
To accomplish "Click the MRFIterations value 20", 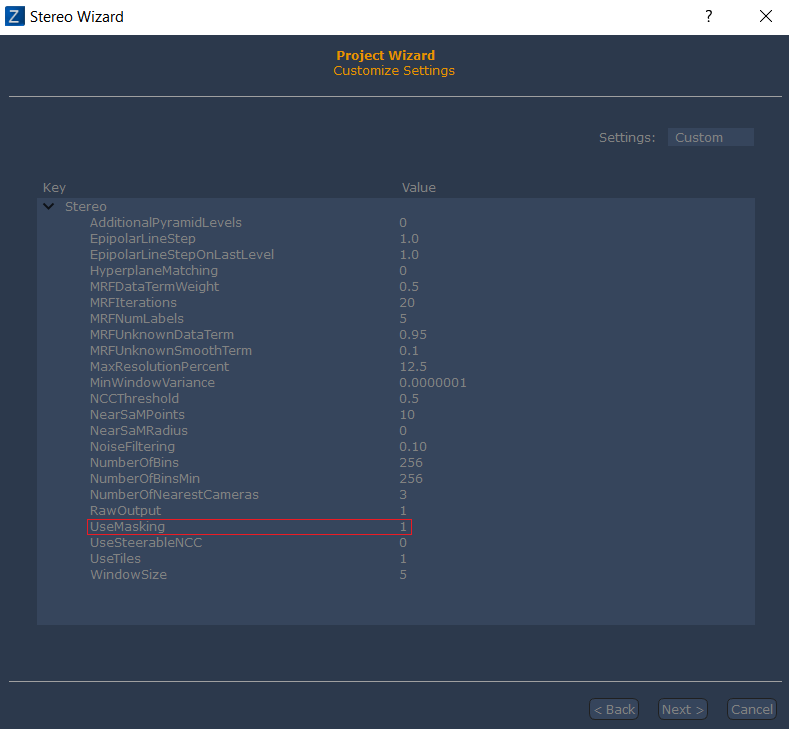I will pyautogui.click(x=407, y=302).
